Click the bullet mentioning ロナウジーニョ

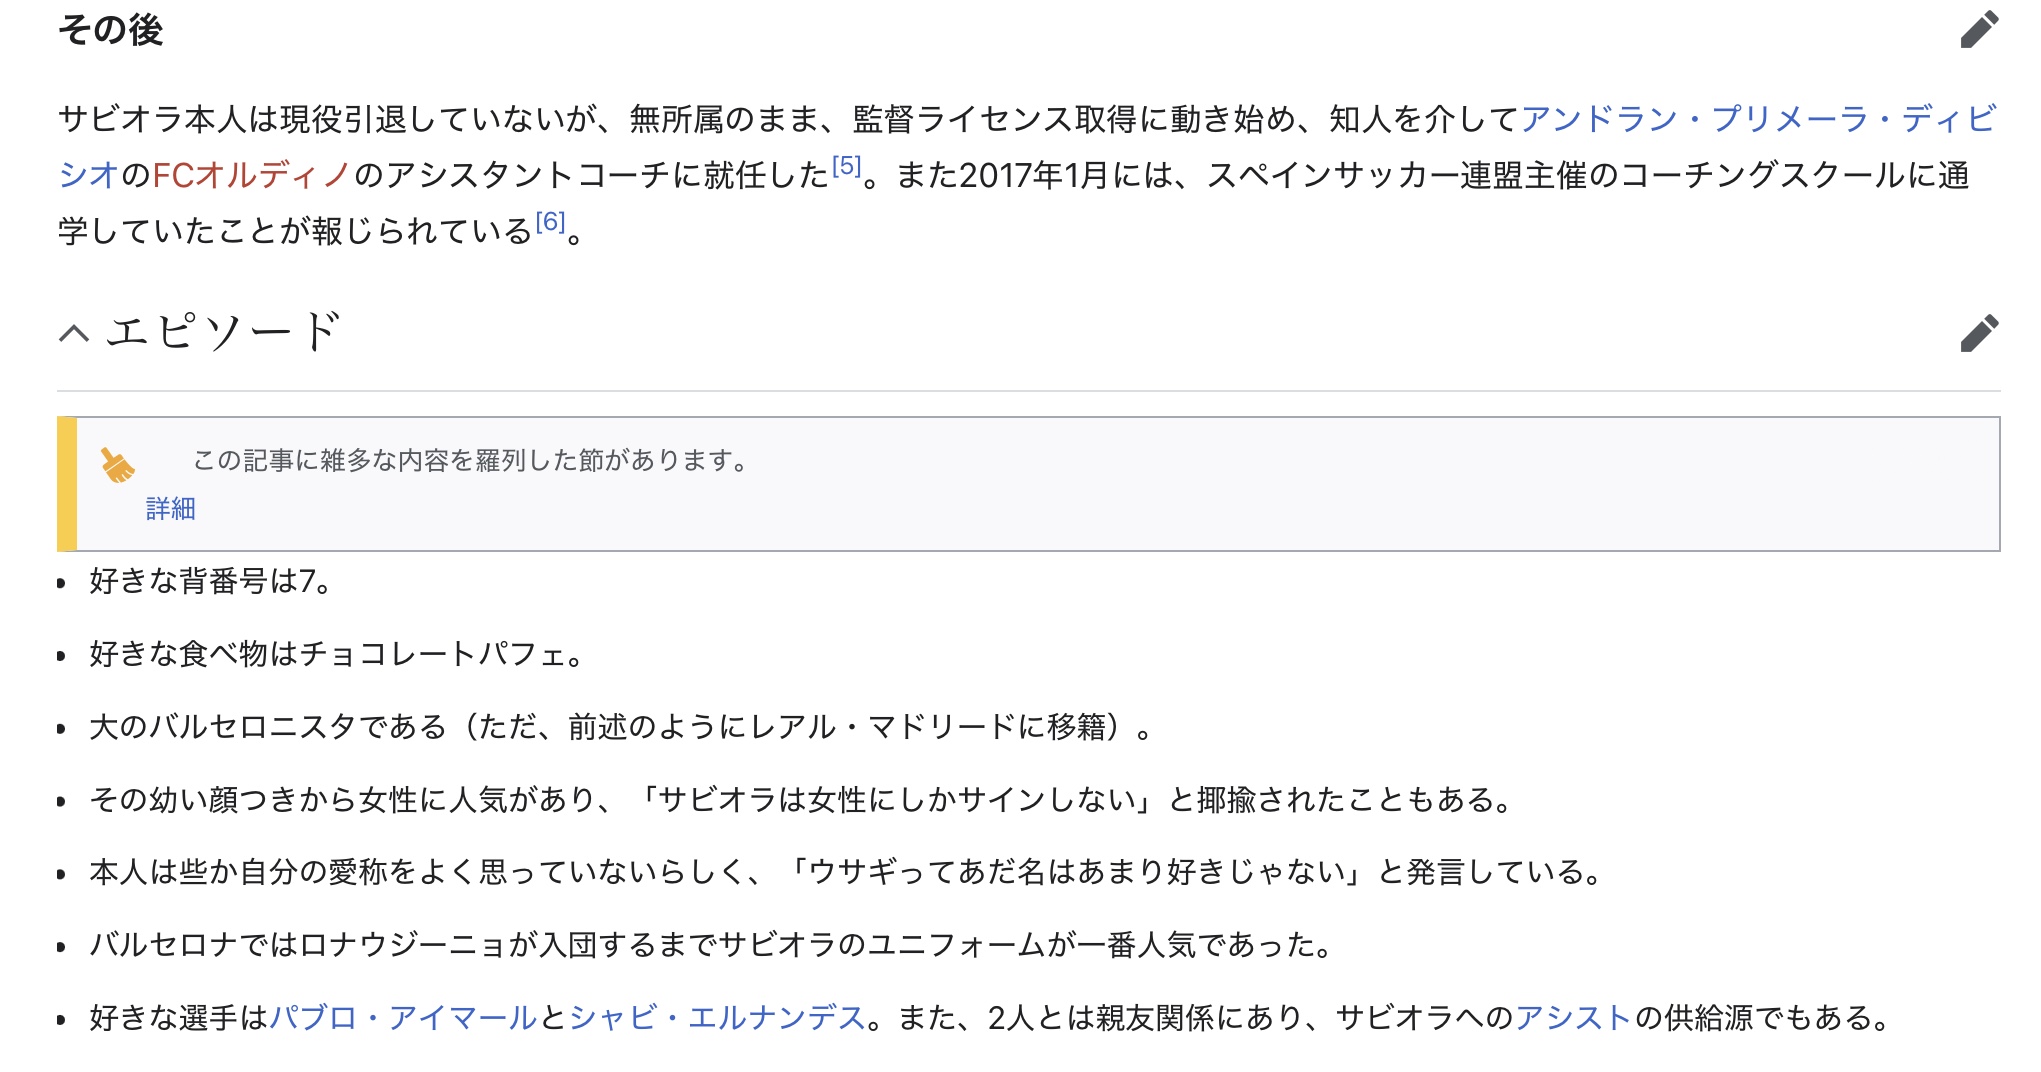[x=710, y=945]
